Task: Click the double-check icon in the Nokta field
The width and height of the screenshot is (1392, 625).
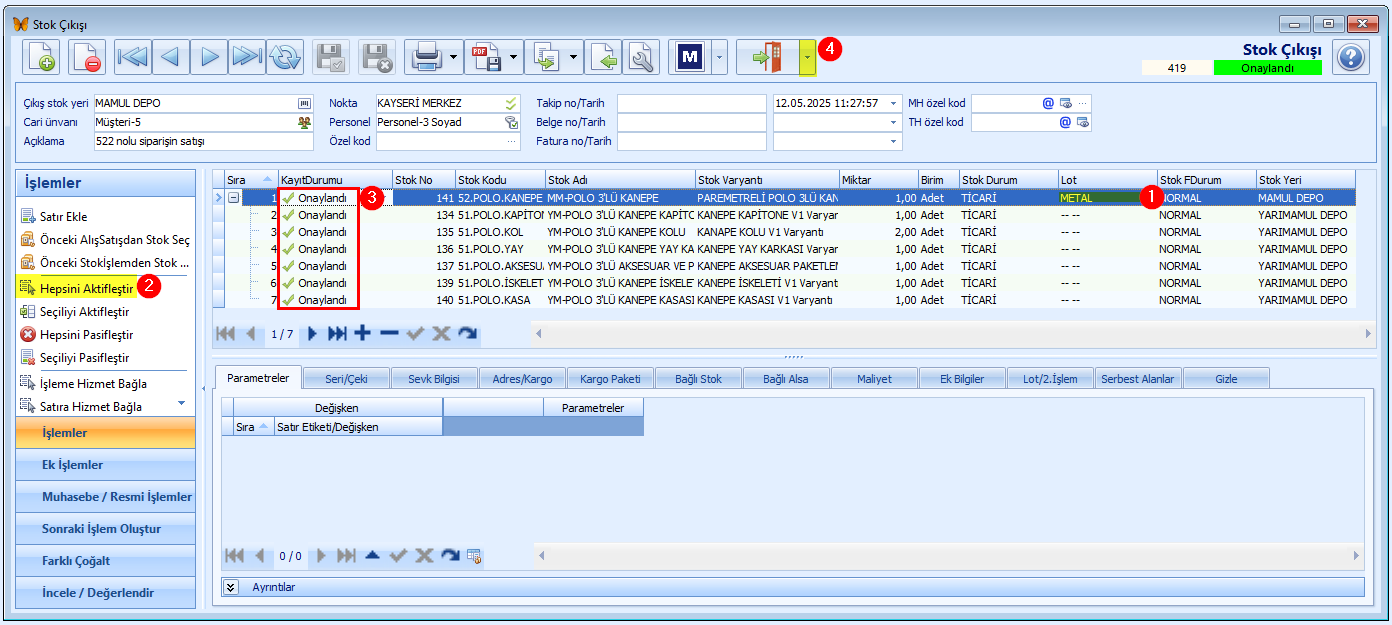Action: 512,103
